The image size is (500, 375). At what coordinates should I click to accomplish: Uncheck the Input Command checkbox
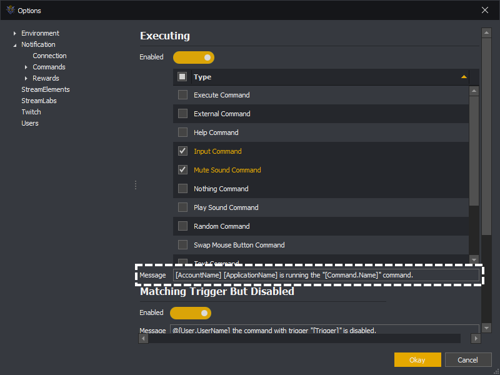[183, 151]
